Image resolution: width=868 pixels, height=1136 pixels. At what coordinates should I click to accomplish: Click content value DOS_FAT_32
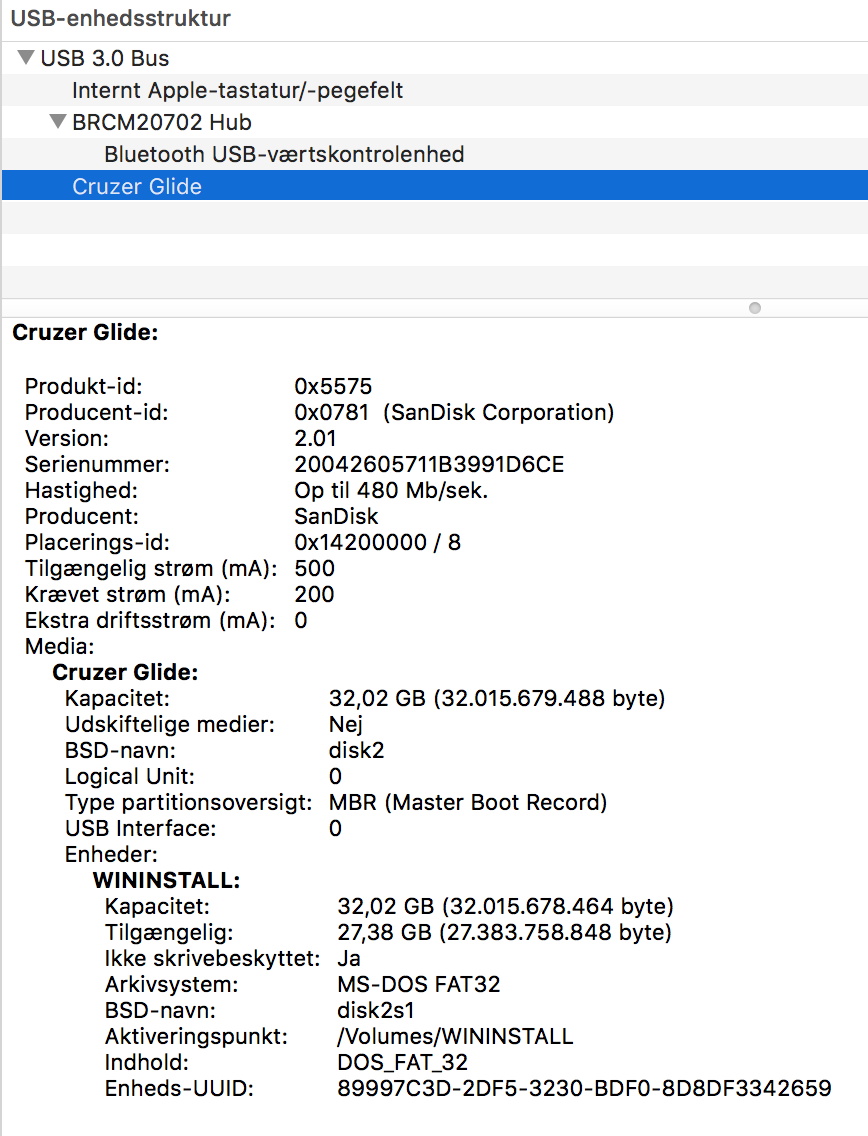tap(402, 1063)
